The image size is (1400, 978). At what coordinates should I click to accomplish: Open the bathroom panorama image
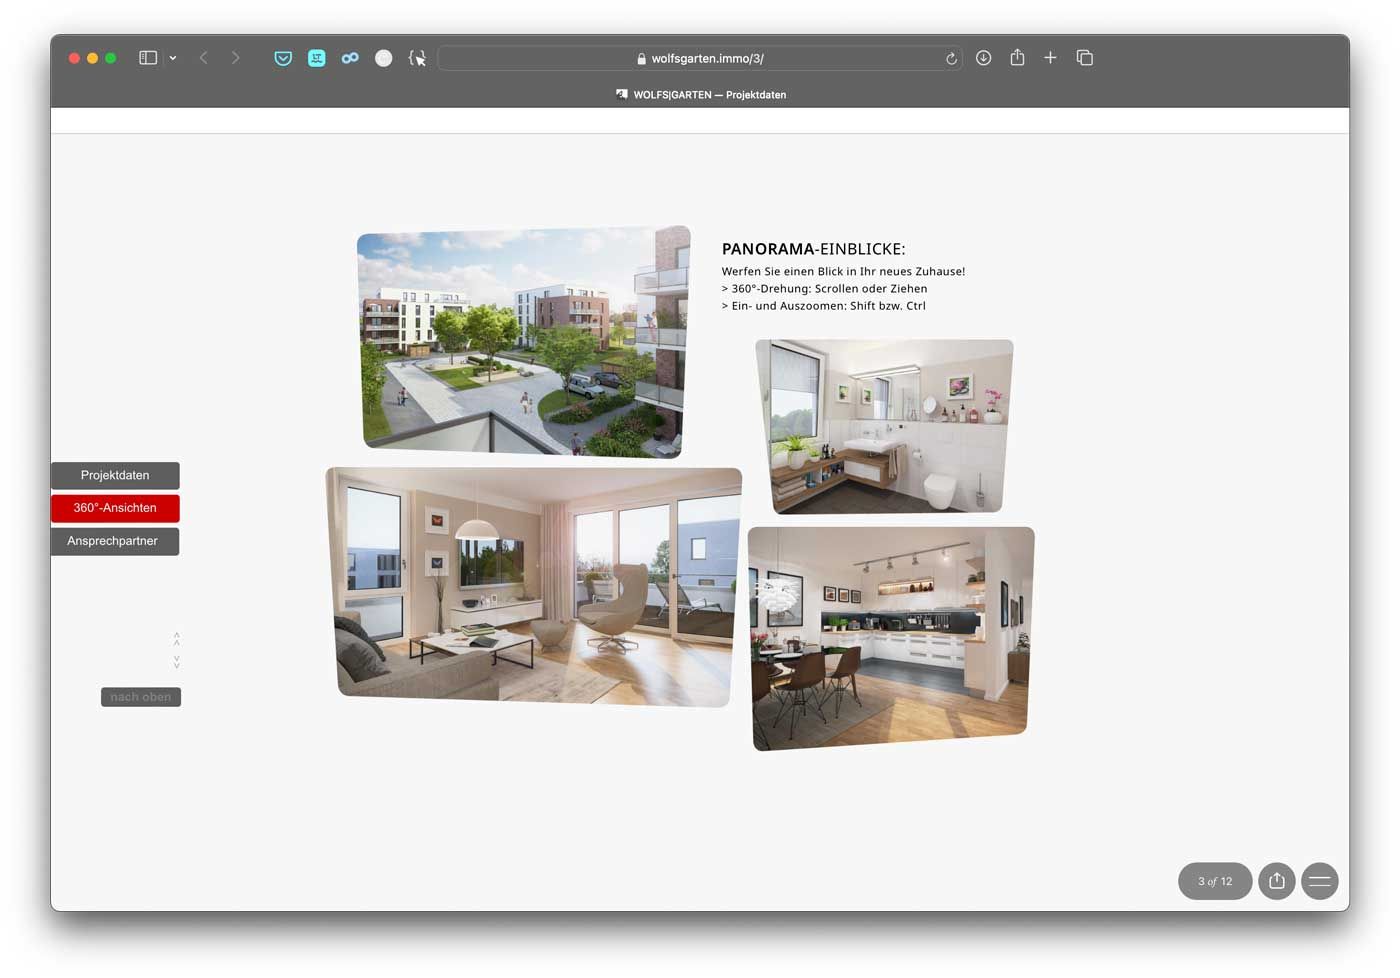point(885,426)
